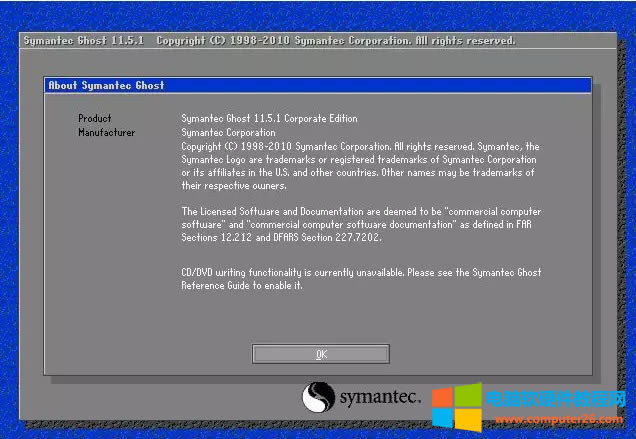This screenshot has width=636, height=439.
Task: Click the Symantec Ghost 11.5.1 window header
Action: 318,41
